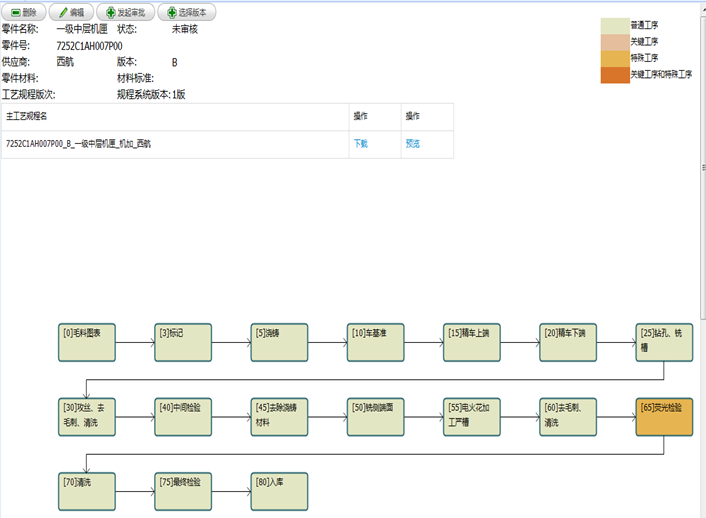Select the [25]钻孔、铣槽 process node
Screen dimensions: 706x518
pyautogui.click(x=664, y=343)
